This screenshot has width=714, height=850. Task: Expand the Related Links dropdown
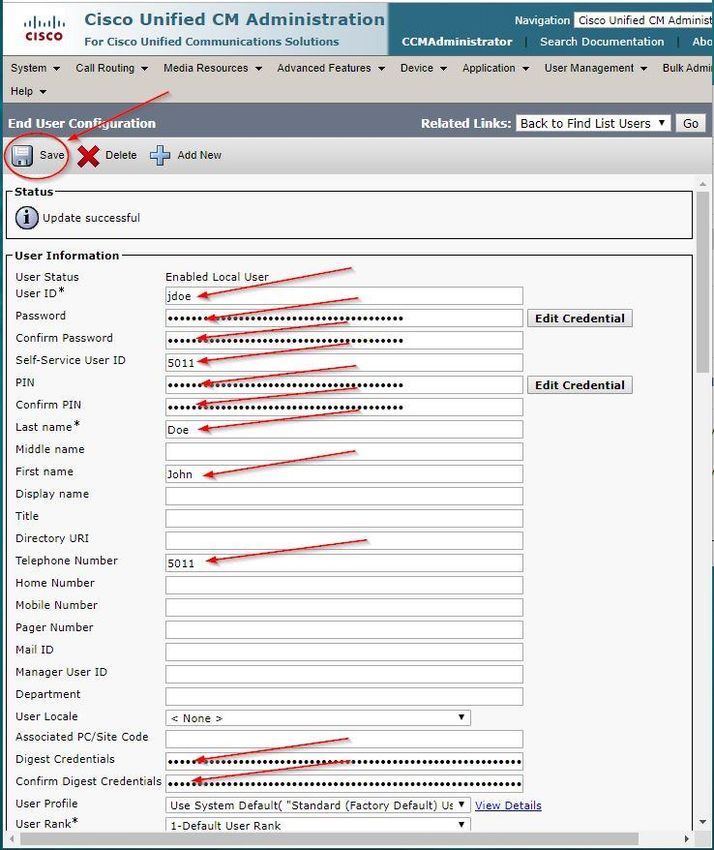[593, 124]
